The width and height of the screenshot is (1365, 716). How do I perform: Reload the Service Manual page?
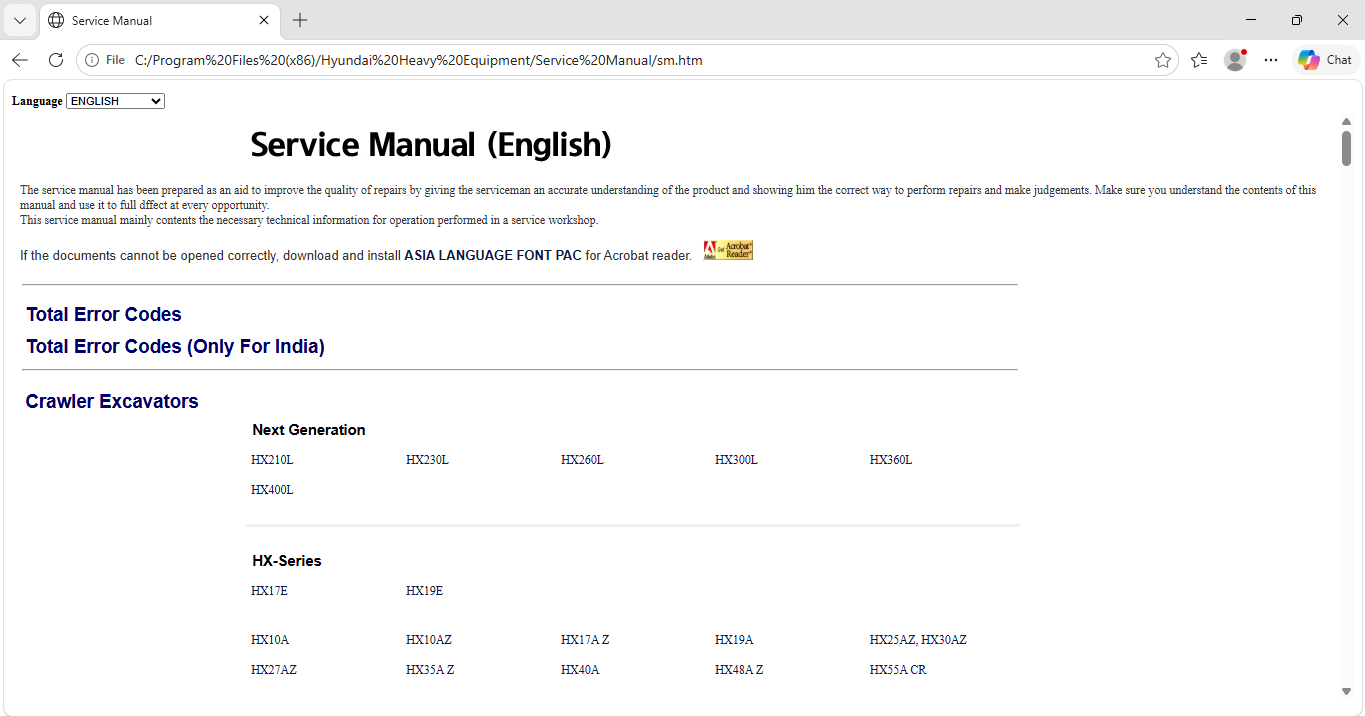(56, 60)
